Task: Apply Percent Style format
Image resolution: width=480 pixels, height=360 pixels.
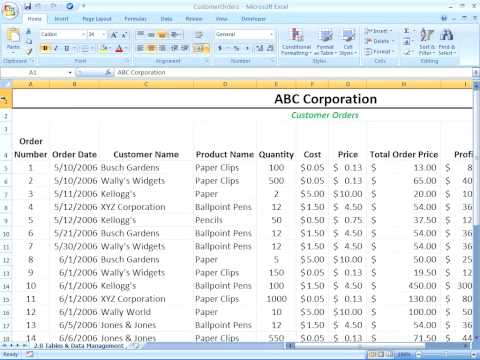Action: coord(237,48)
